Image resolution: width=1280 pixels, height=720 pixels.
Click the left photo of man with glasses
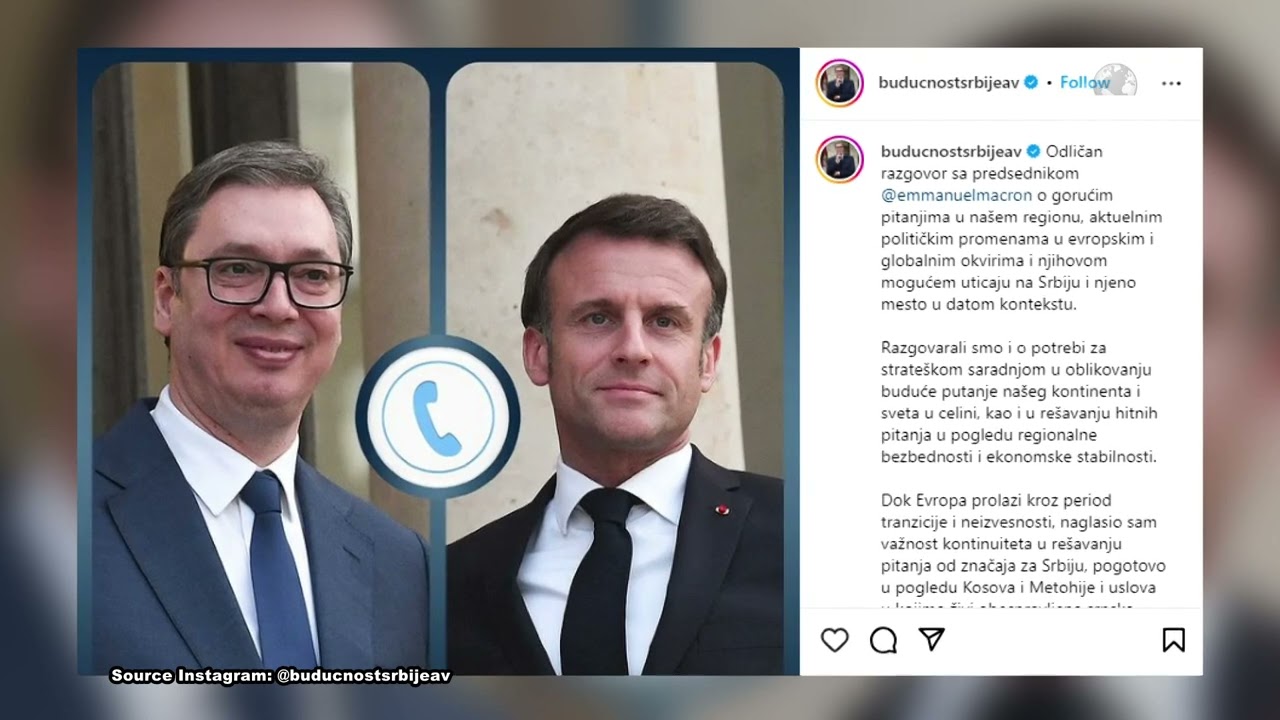point(262,368)
